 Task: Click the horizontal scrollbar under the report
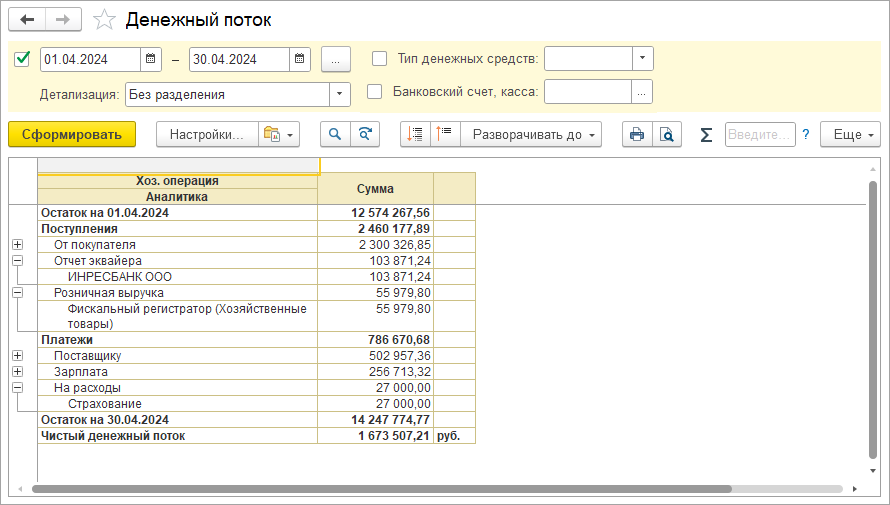(380, 489)
